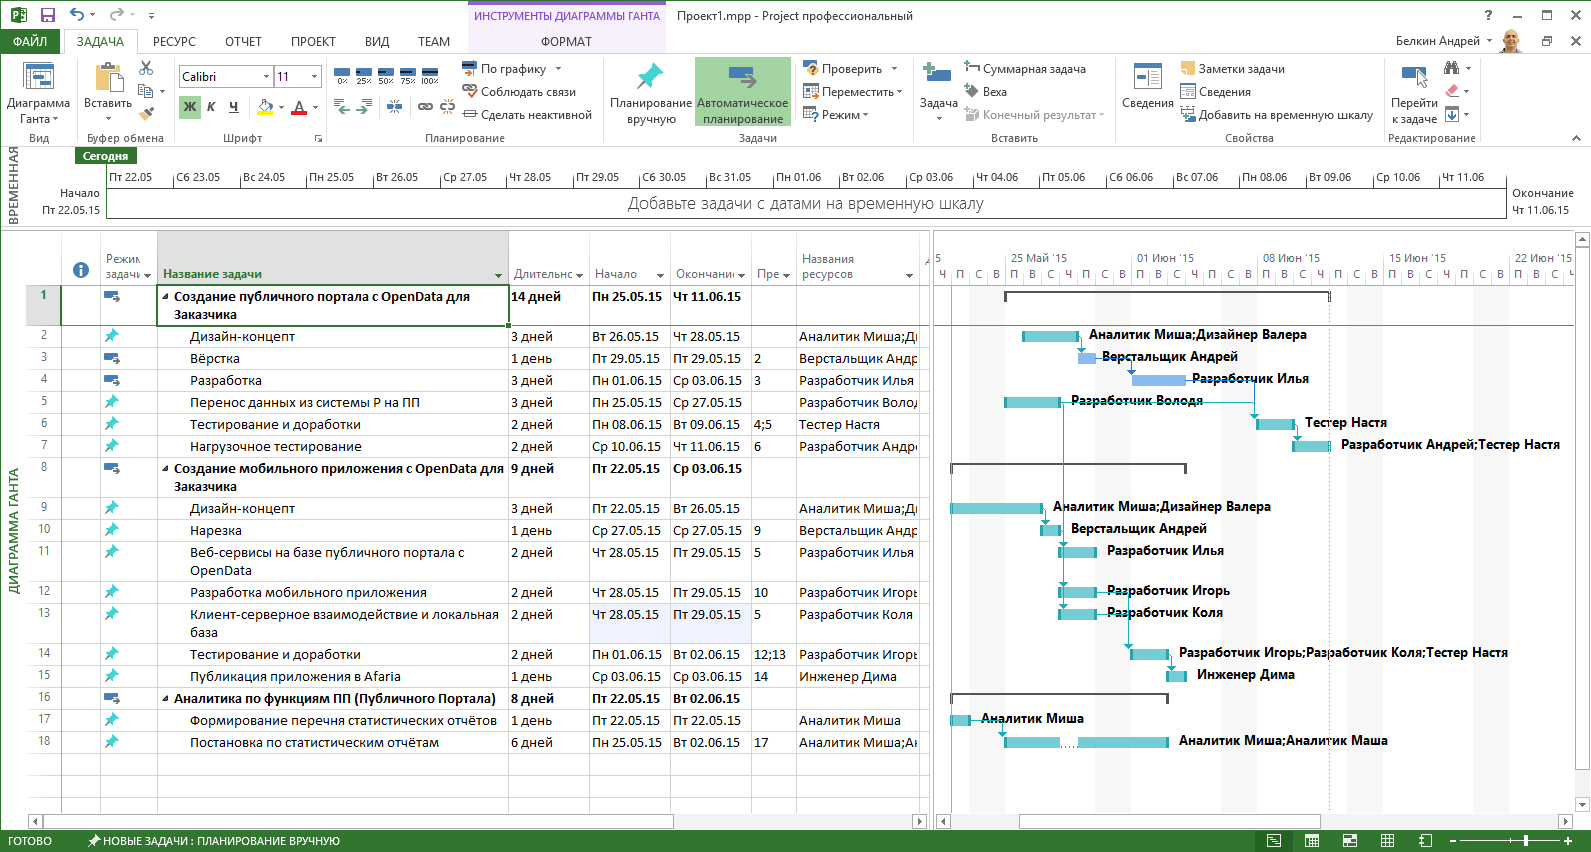Click the НОВЫЕ ЗАДАЧИ: ПЛАНИРОВАНИЕ ВРУЧНУЮ status
Screen dimensions: 1591x852
214,841
